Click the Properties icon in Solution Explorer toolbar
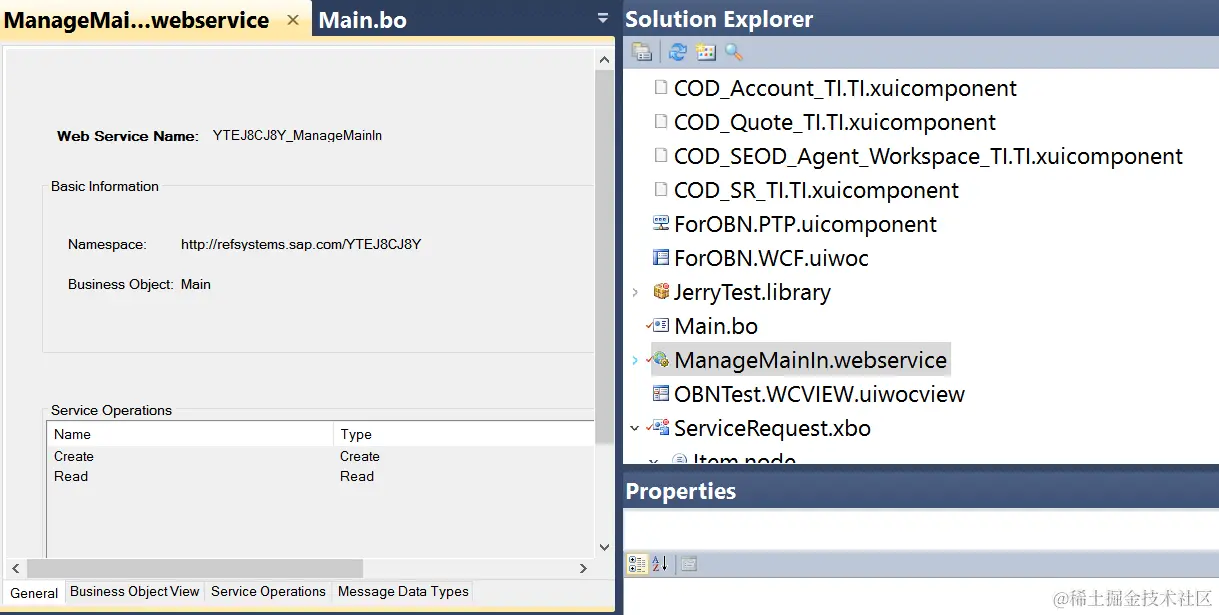The width and height of the screenshot is (1219, 615). tap(642, 52)
